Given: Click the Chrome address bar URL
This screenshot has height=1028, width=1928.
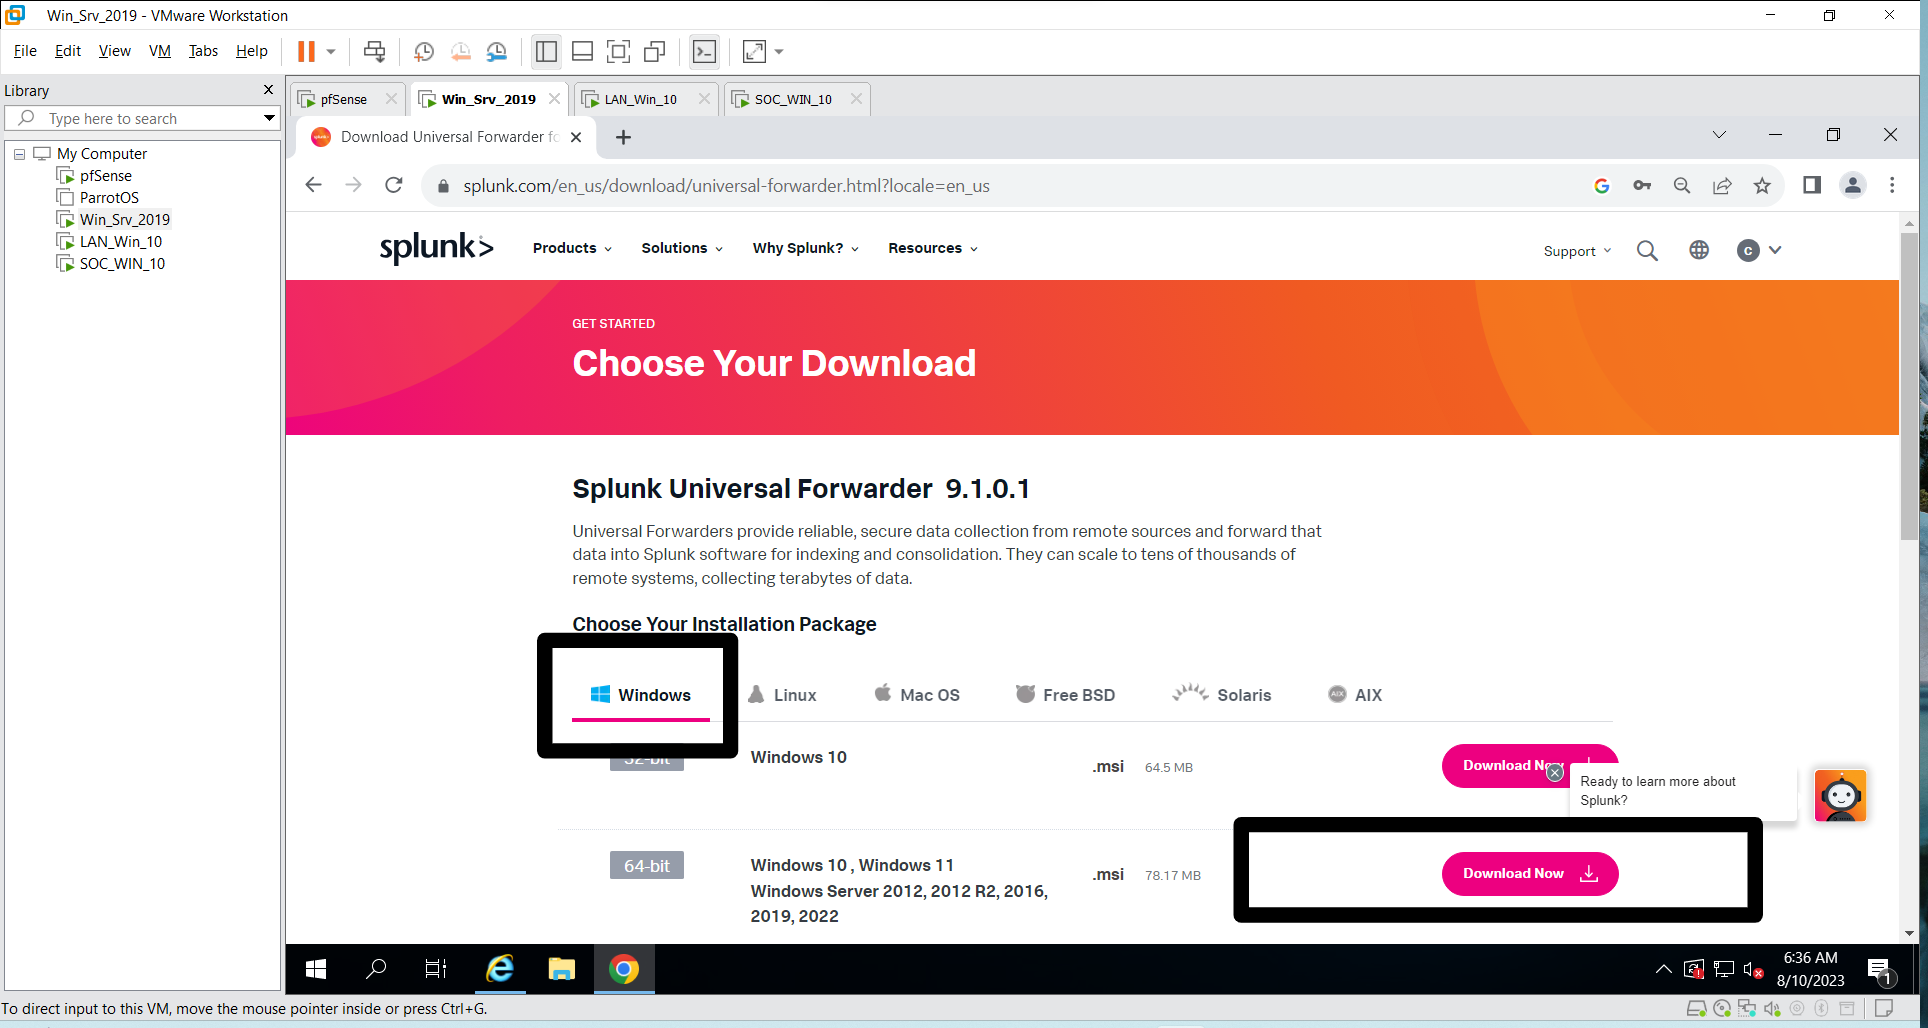Looking at the screenshot, I should point(726,186).
